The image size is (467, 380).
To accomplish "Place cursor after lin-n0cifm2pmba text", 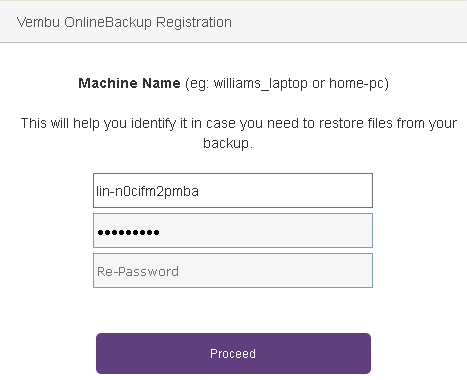I will click(x=199, y=191).
